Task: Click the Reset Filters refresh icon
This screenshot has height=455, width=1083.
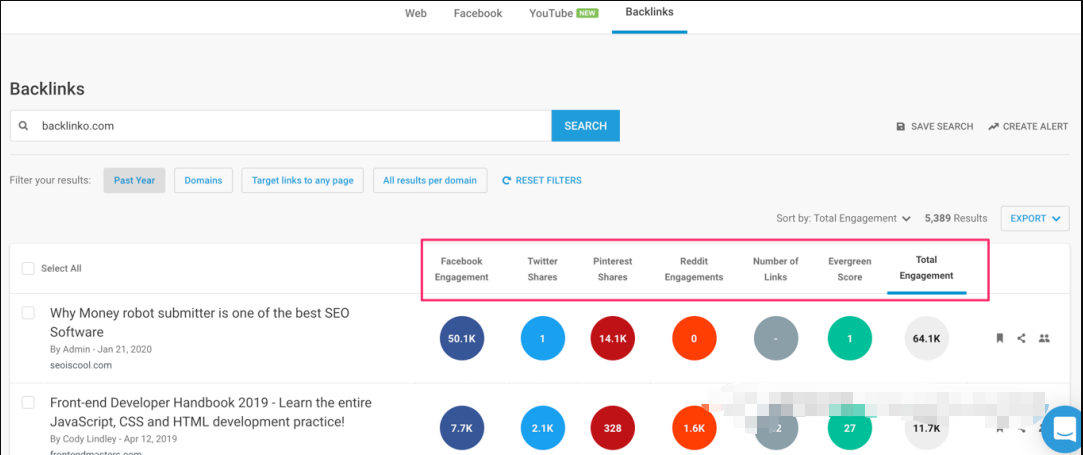Action: pyautogui.click(x=507, y=181)
